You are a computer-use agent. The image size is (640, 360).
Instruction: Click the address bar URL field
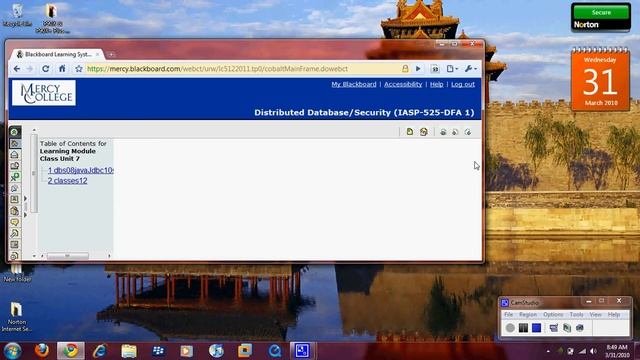pyautogui.click(x=243, y=69)
